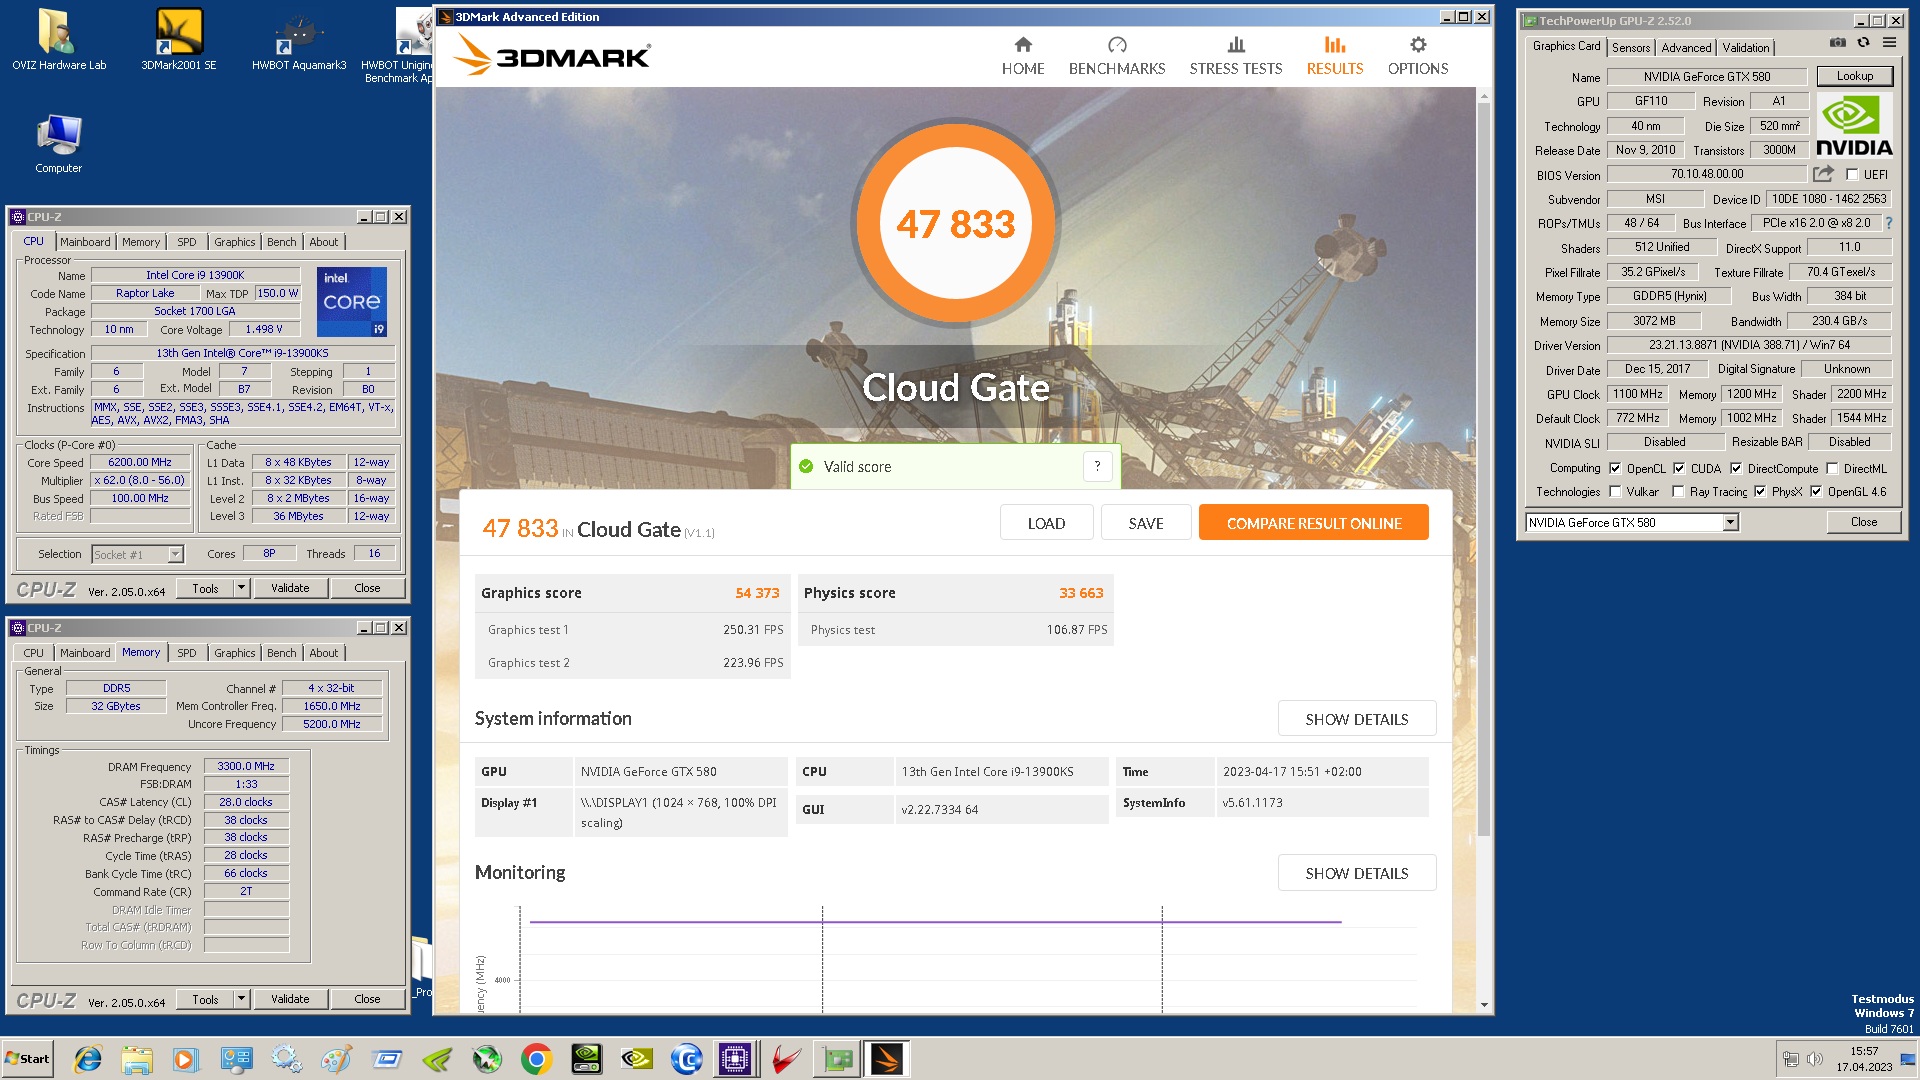This screenshot has height=1080, width=1920.
Task: Open the OVIZ Hardware Lab desktop icon
Action: [59, 40]
